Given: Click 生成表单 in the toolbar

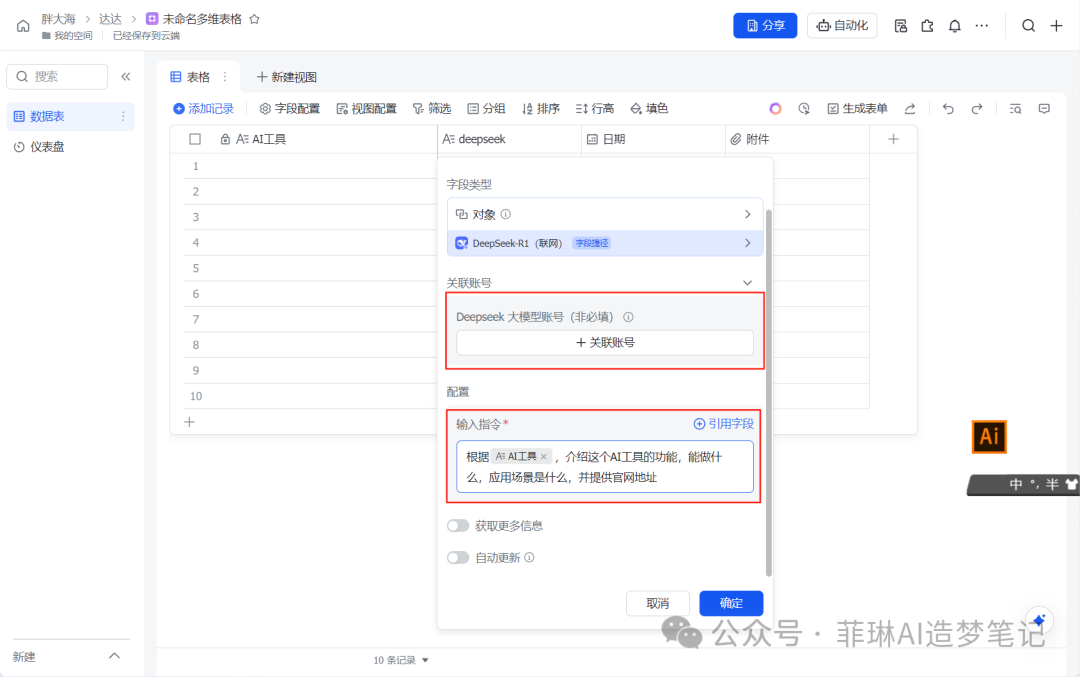Looking at the screenshot, I should tap(858, 109).
